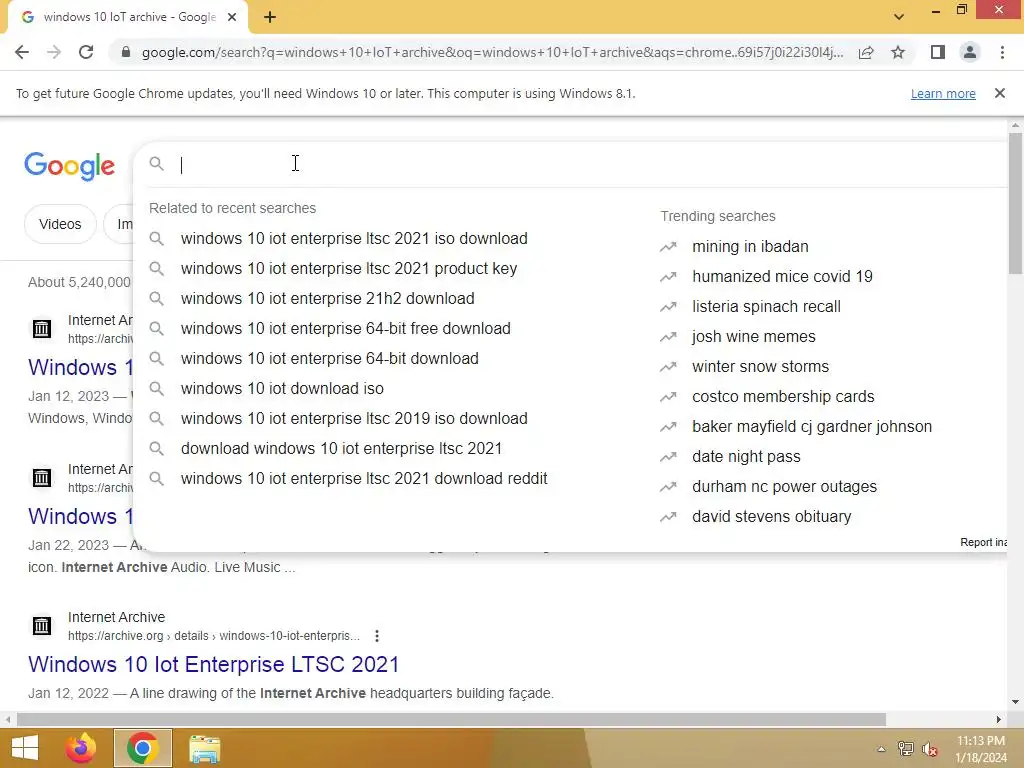Select trending search listeria spinach recall
This screenshot has width=1024, height=768.
766,306
